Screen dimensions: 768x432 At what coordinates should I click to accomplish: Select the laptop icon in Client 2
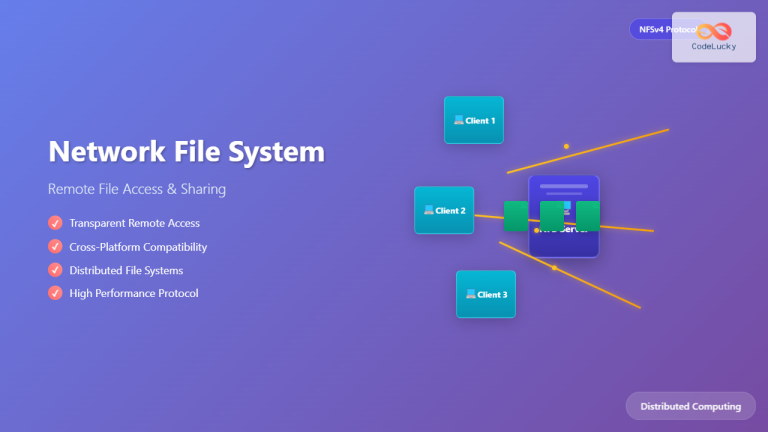coord(429,210)
